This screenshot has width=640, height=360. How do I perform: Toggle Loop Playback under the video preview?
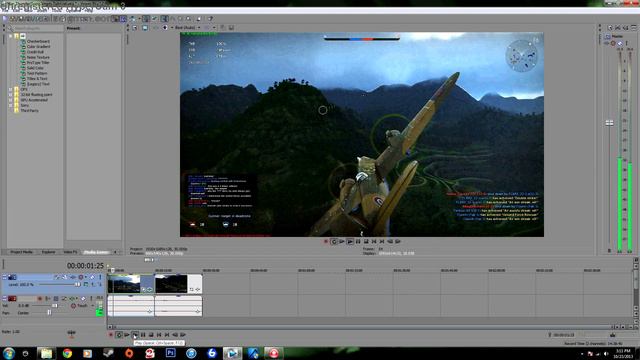[334, 242]
